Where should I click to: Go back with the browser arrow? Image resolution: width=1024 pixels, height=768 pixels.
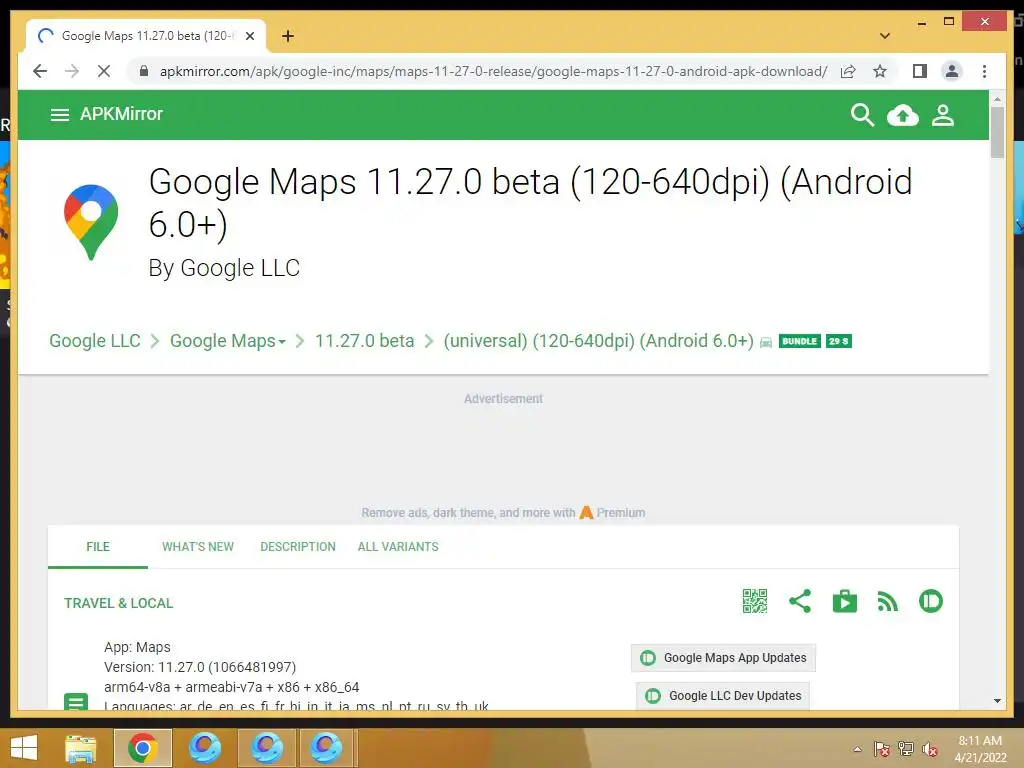40,71
